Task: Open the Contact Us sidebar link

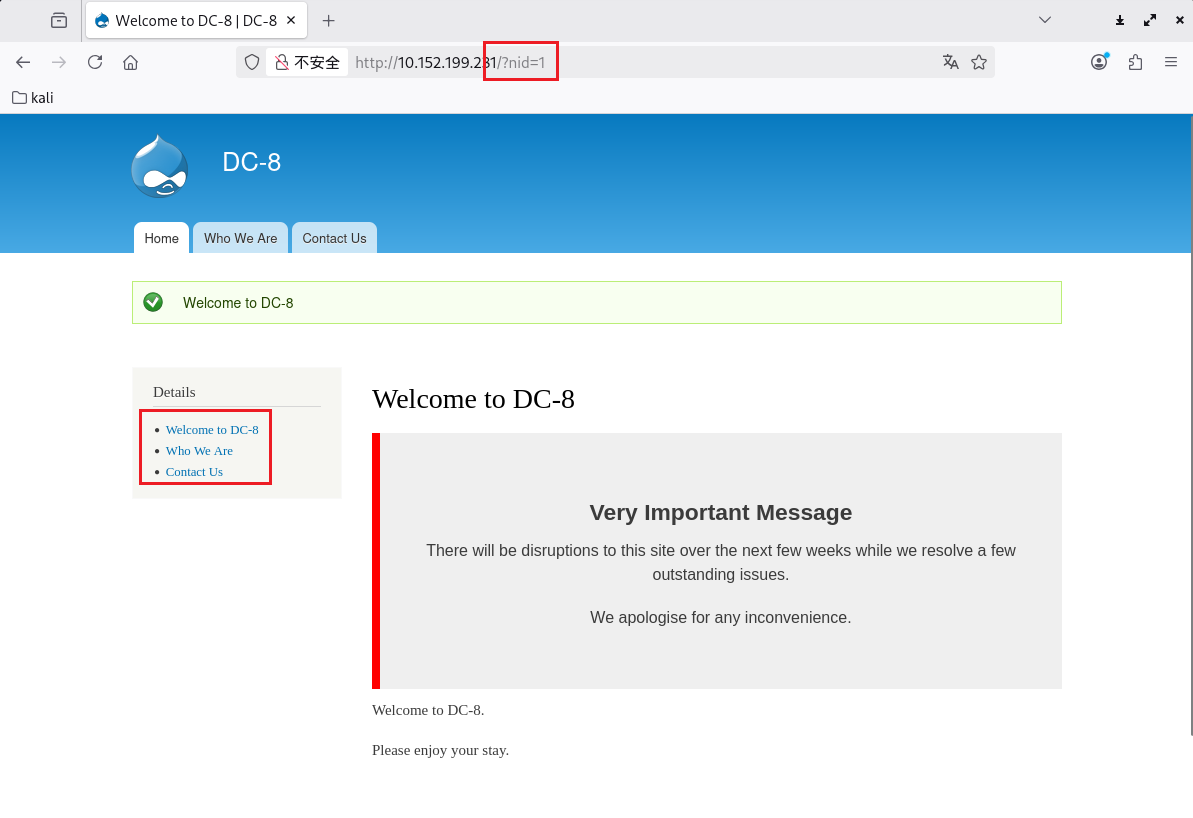Action: (x=194, y=472)
